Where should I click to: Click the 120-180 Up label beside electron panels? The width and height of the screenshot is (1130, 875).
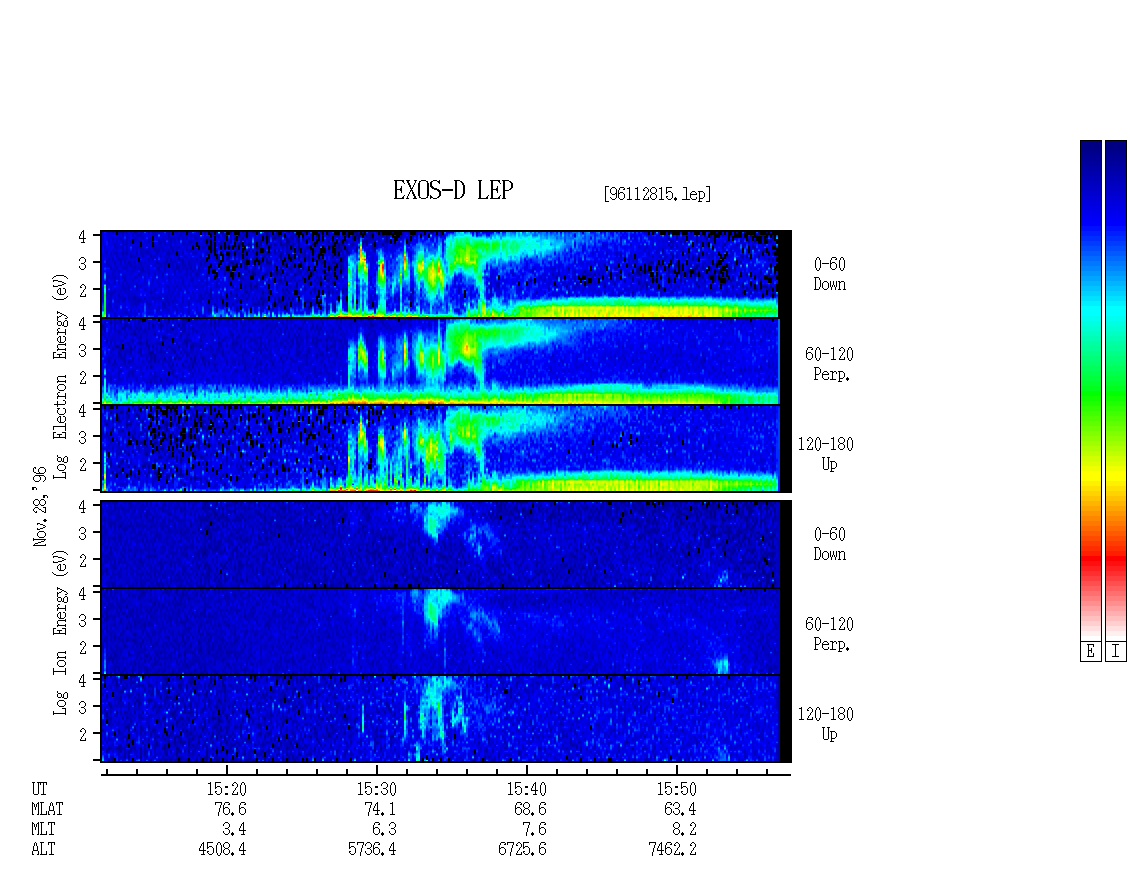click(x=826, y=454)
